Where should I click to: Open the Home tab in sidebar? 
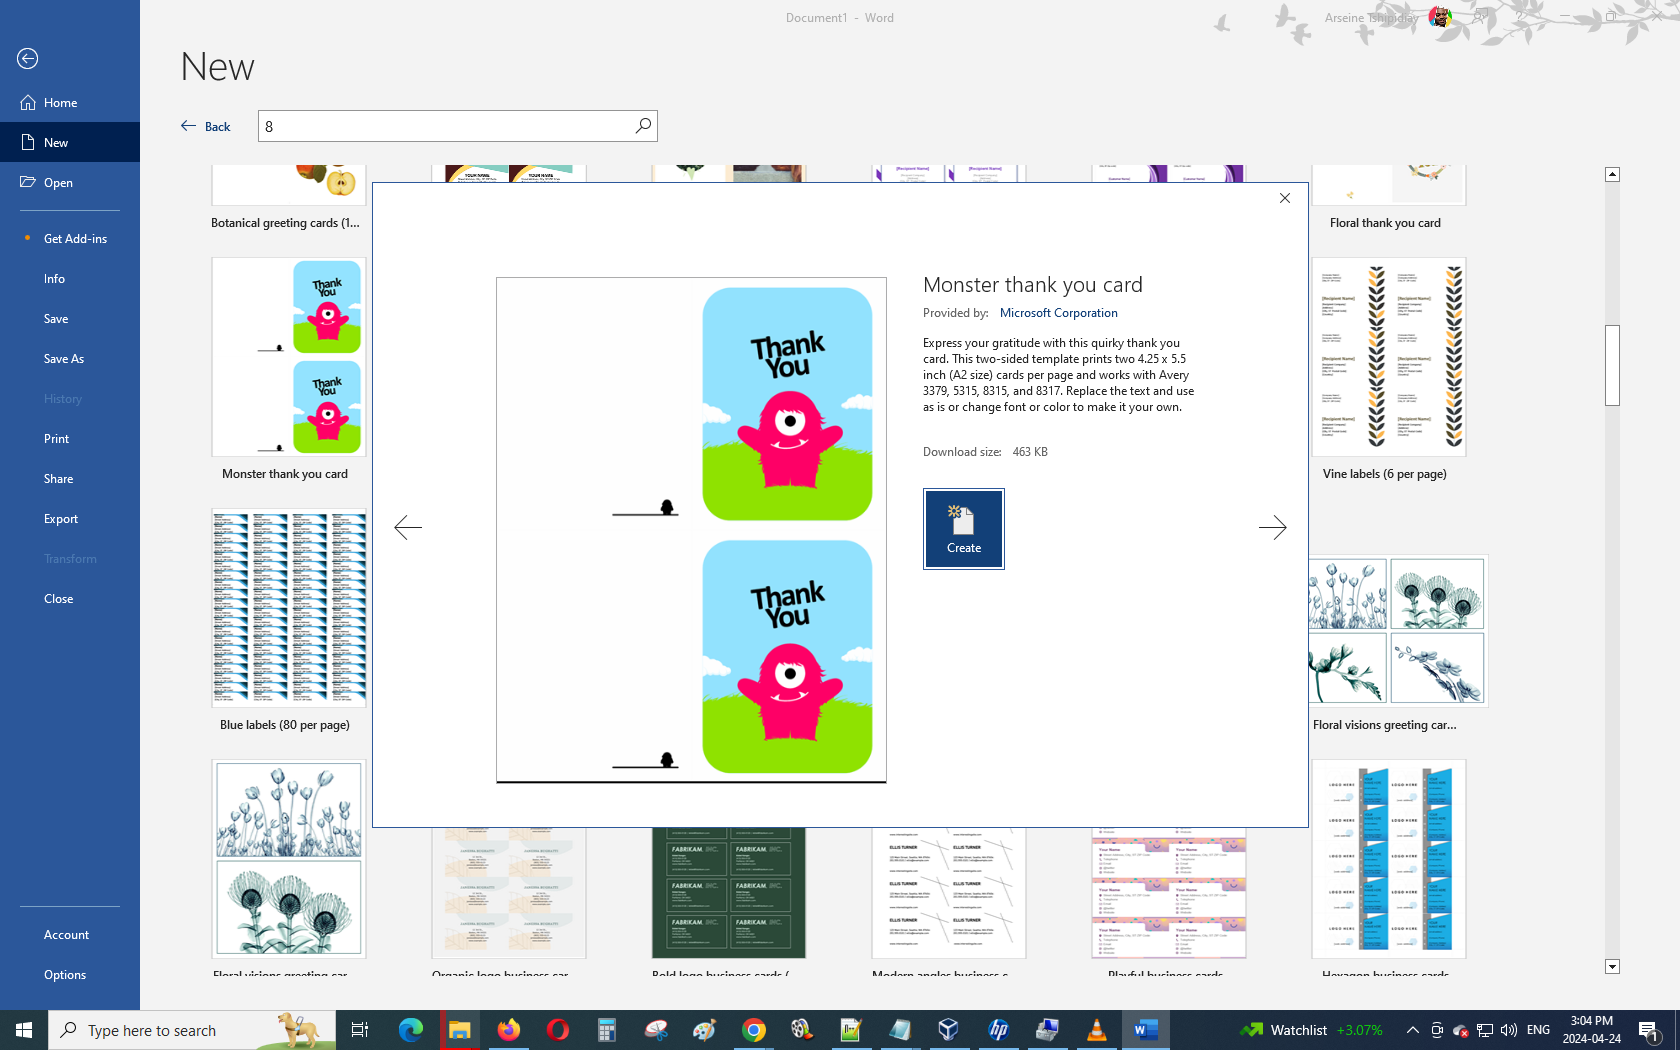(60, 103)
